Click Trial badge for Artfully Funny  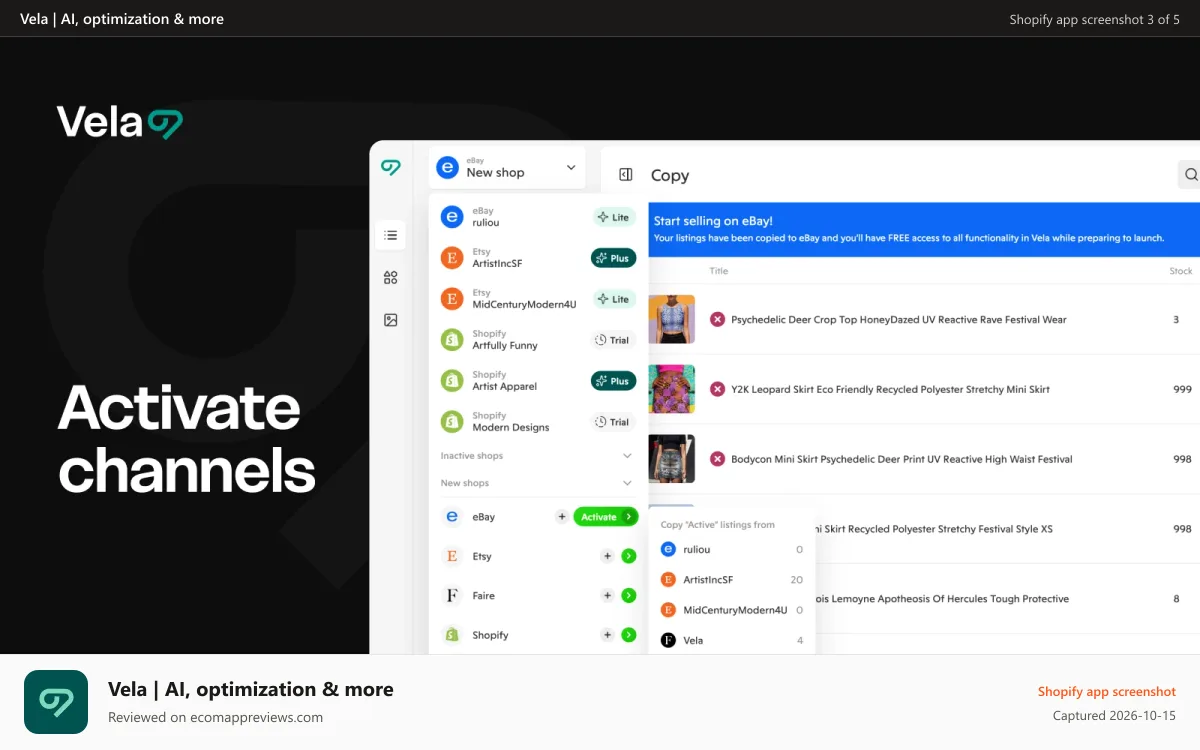[x=614, y=340]
